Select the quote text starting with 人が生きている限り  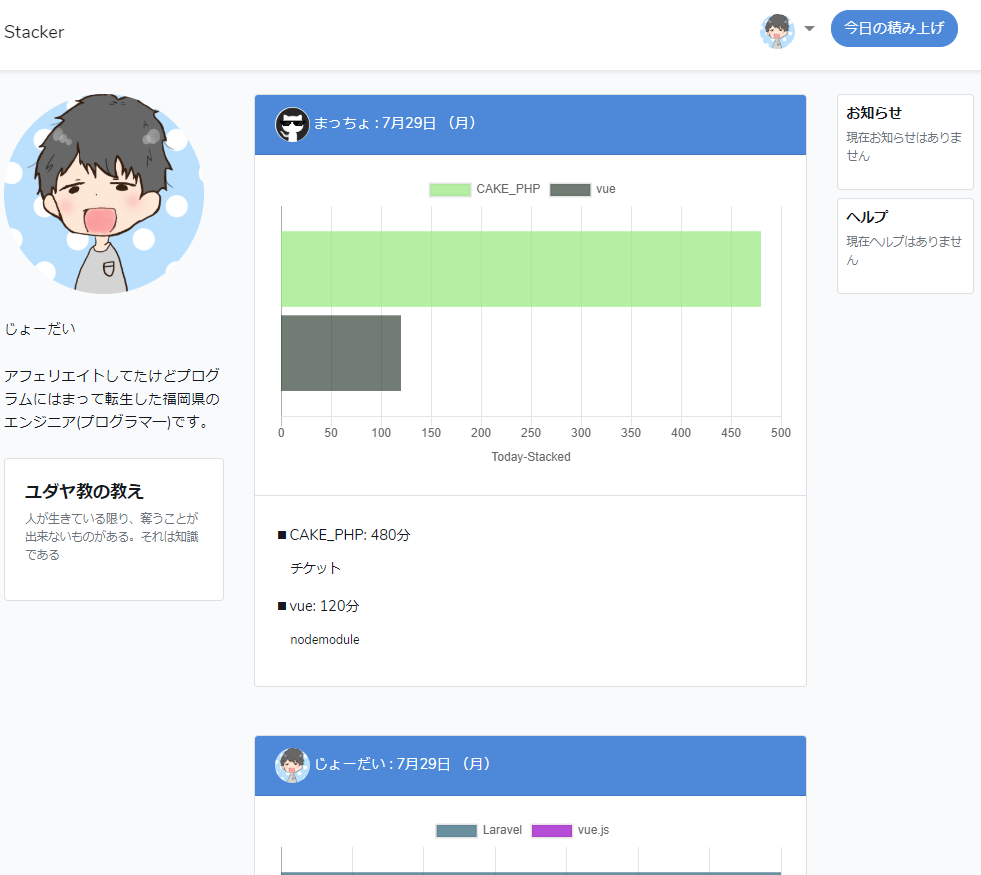(112, 537)
